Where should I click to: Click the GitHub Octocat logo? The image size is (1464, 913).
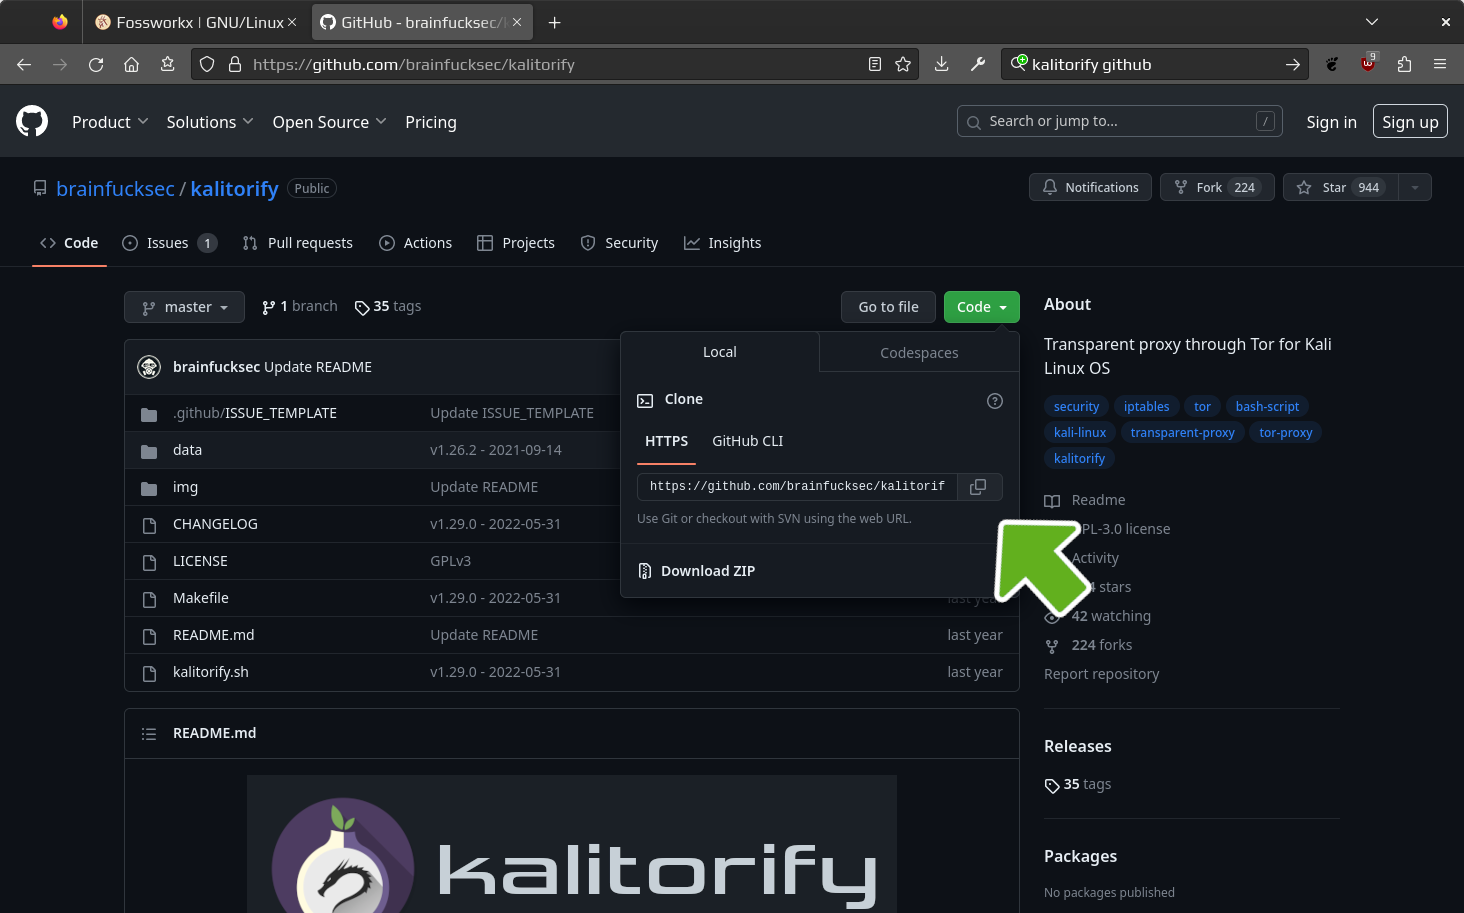(x=32, y=122)
